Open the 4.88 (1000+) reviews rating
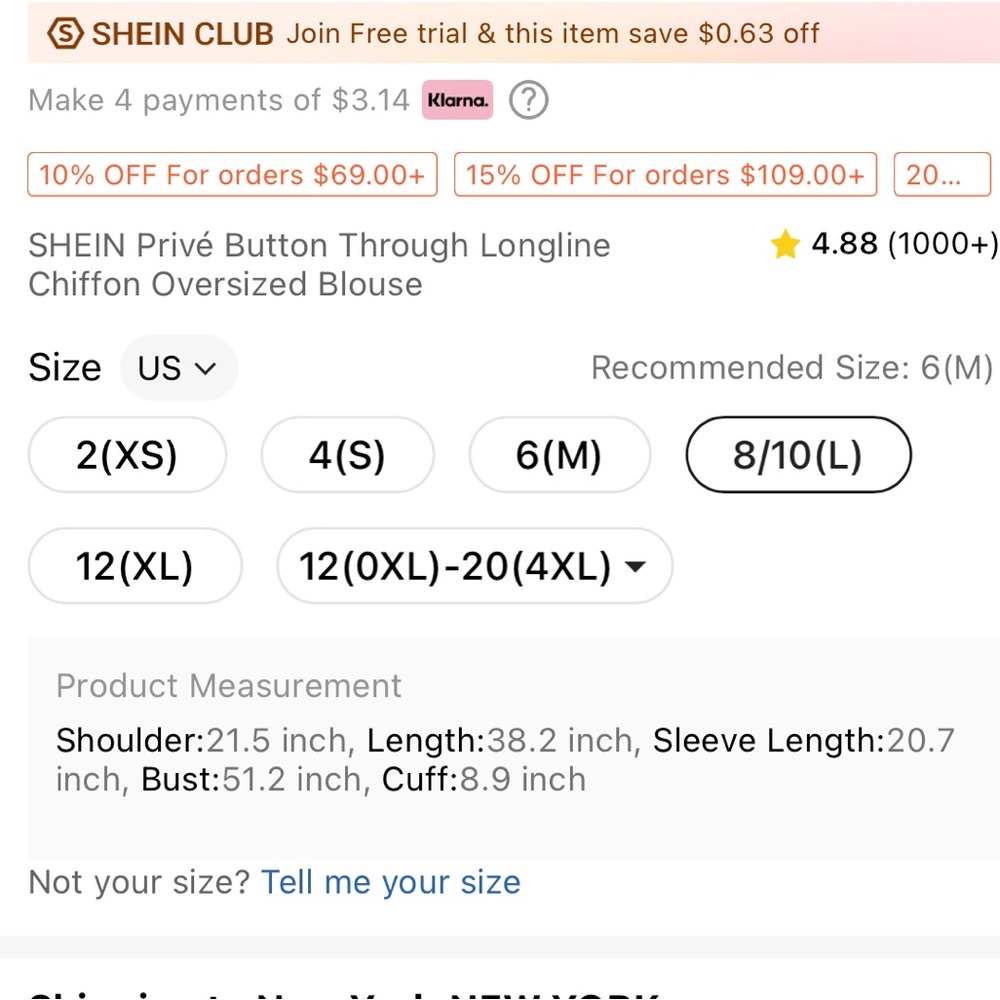This screenshot has height=1000, width=1000. (x=903, y=245)
